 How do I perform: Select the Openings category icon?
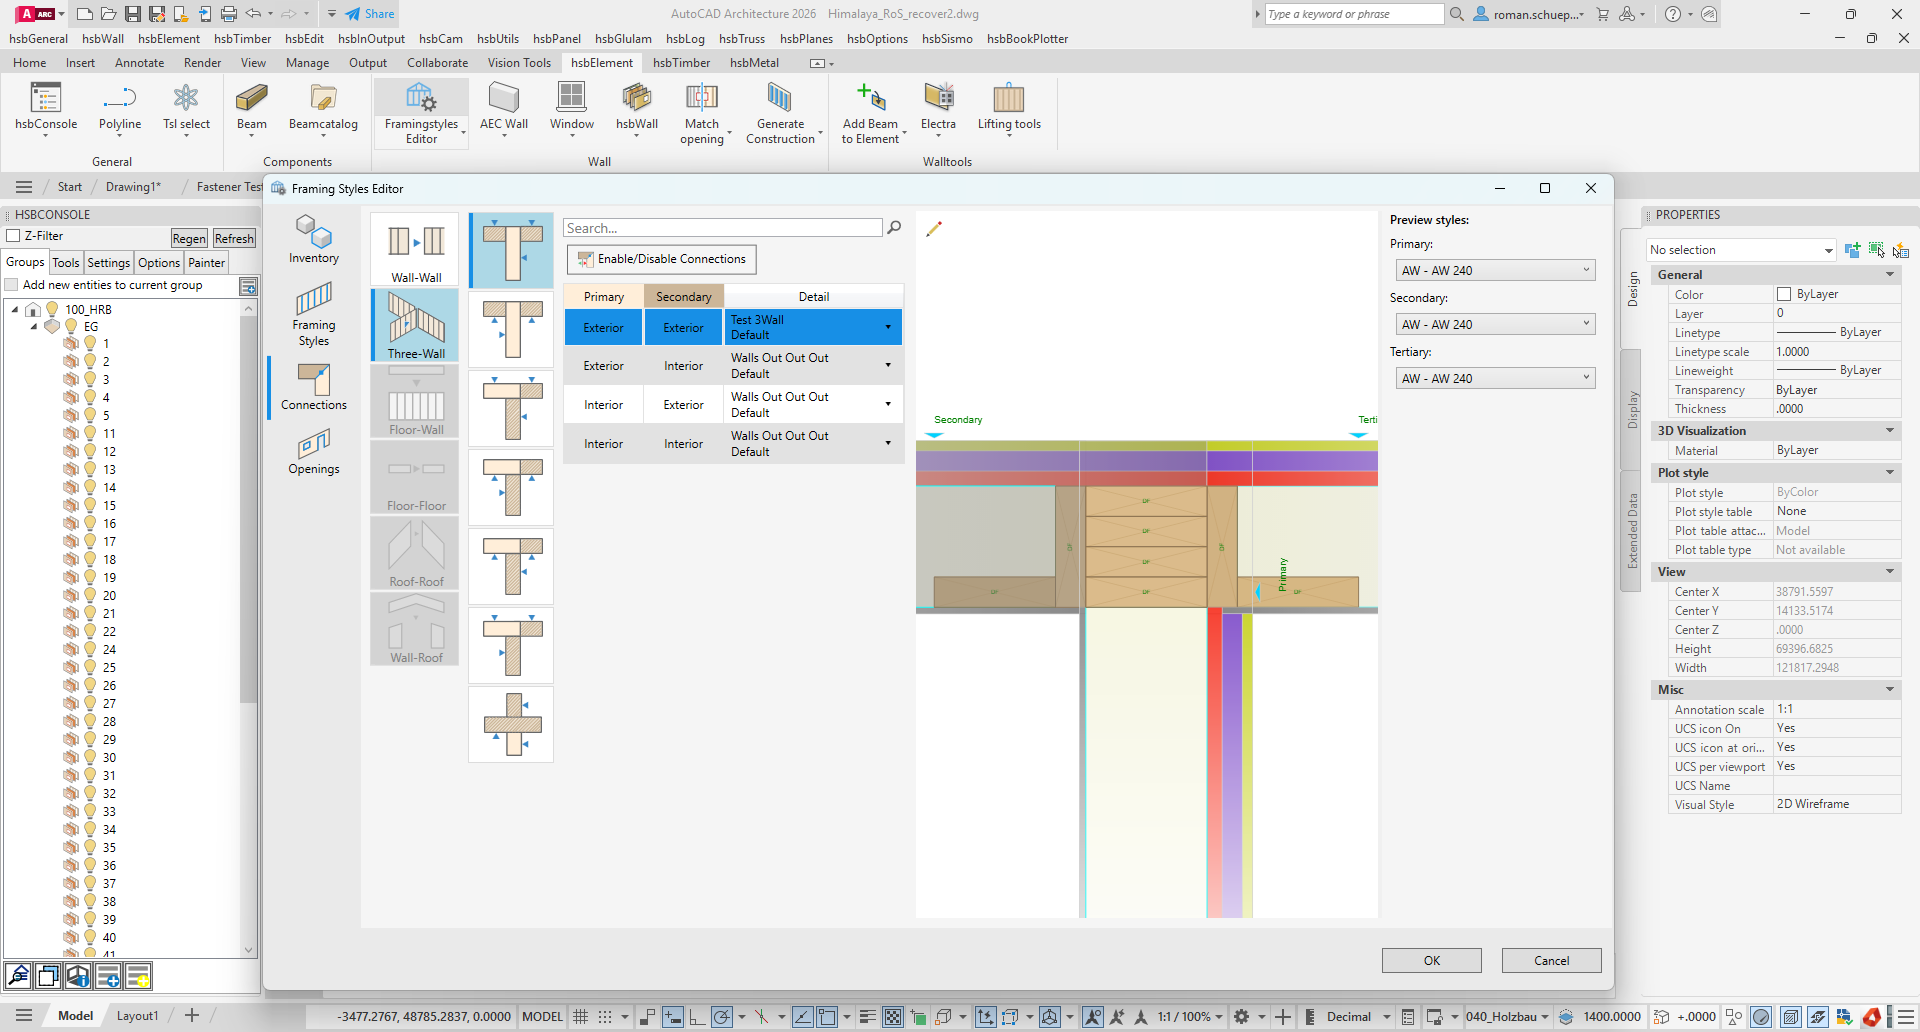click(314, 452)
